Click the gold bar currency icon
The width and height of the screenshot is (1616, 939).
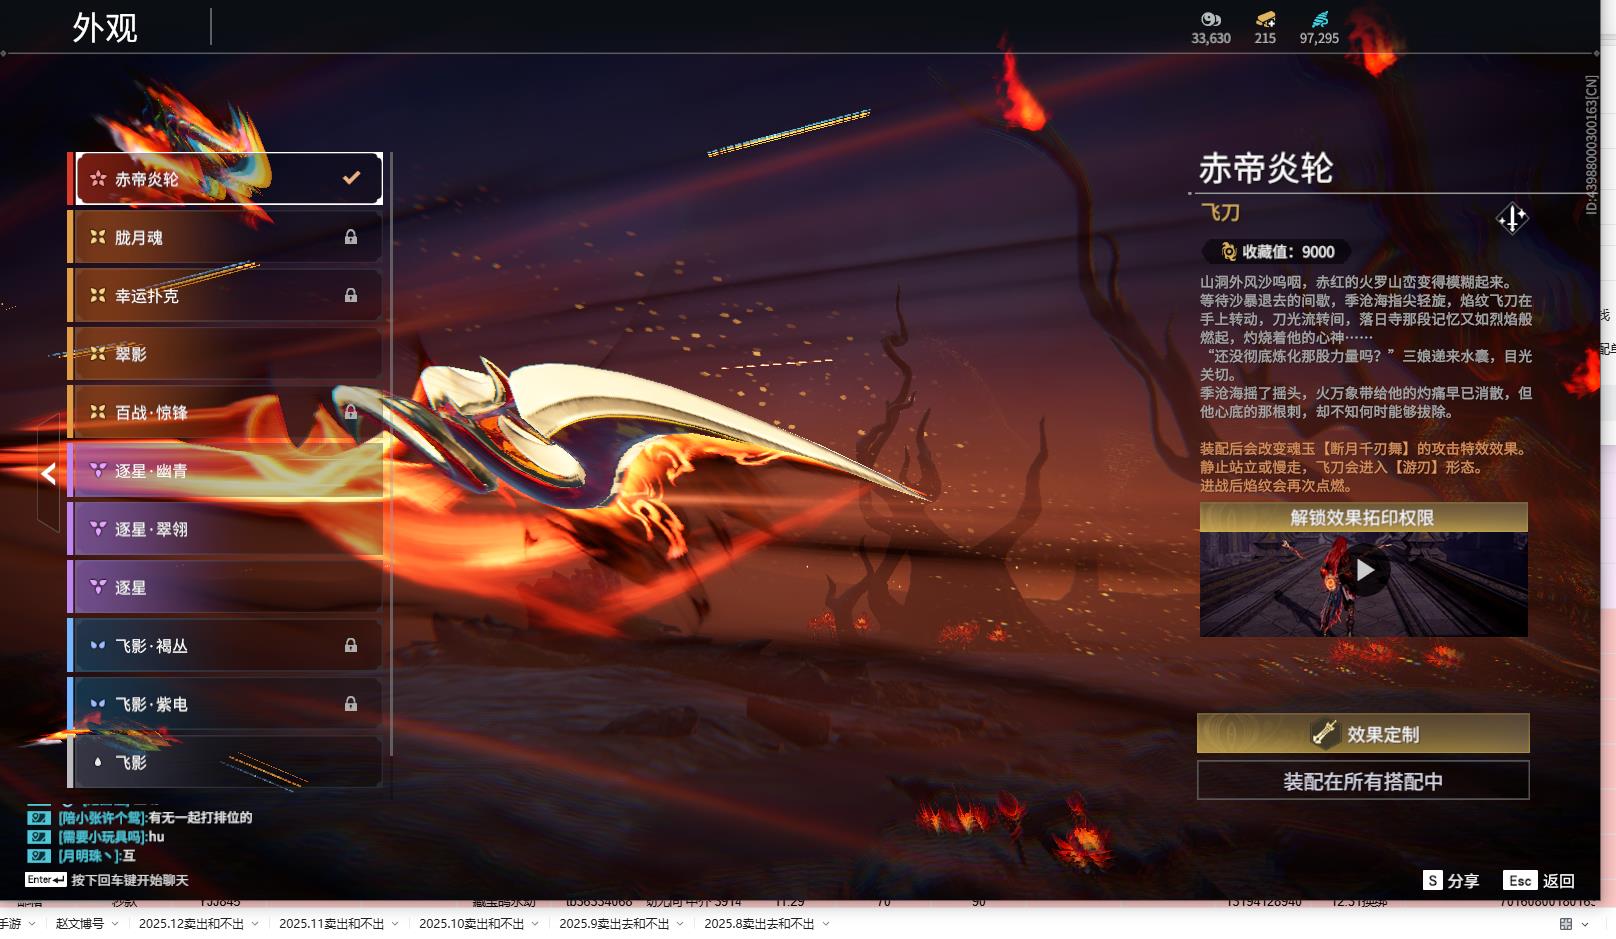click(1265, 19)
